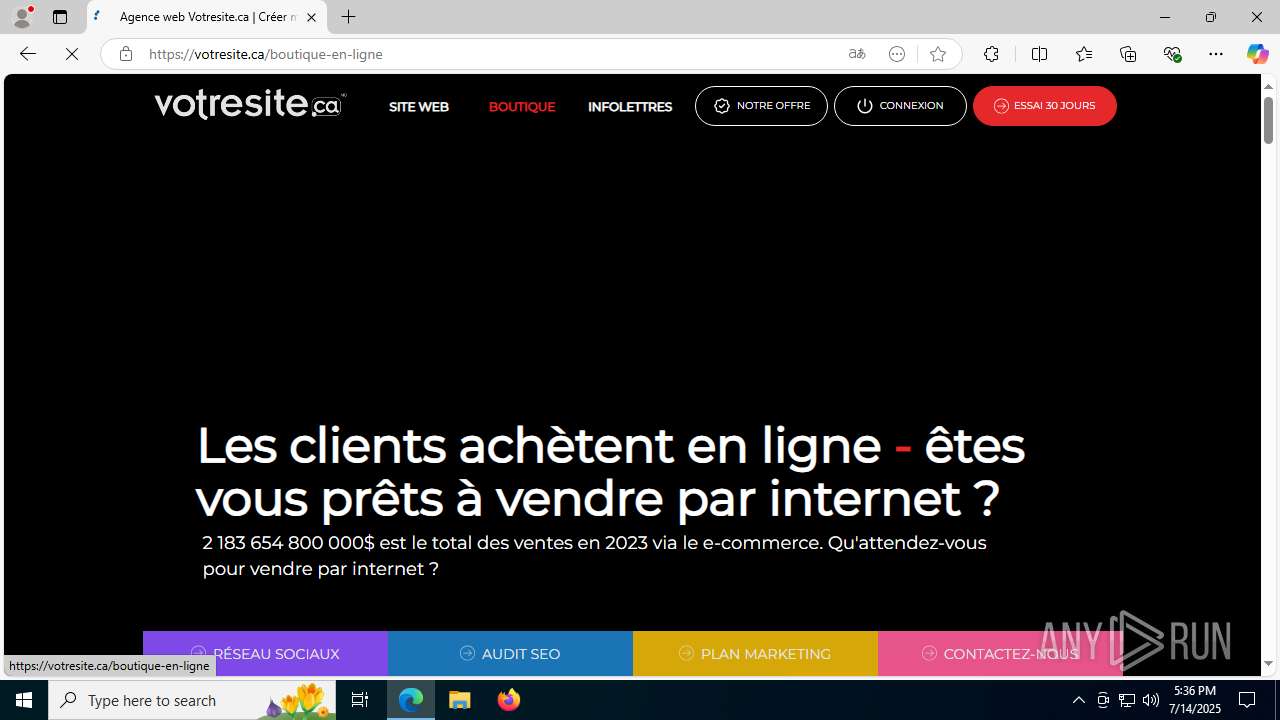This screenshot has width=1280, height=720.
Task: Open the INFOLETTRES menu item
Action: click(630, 107)
